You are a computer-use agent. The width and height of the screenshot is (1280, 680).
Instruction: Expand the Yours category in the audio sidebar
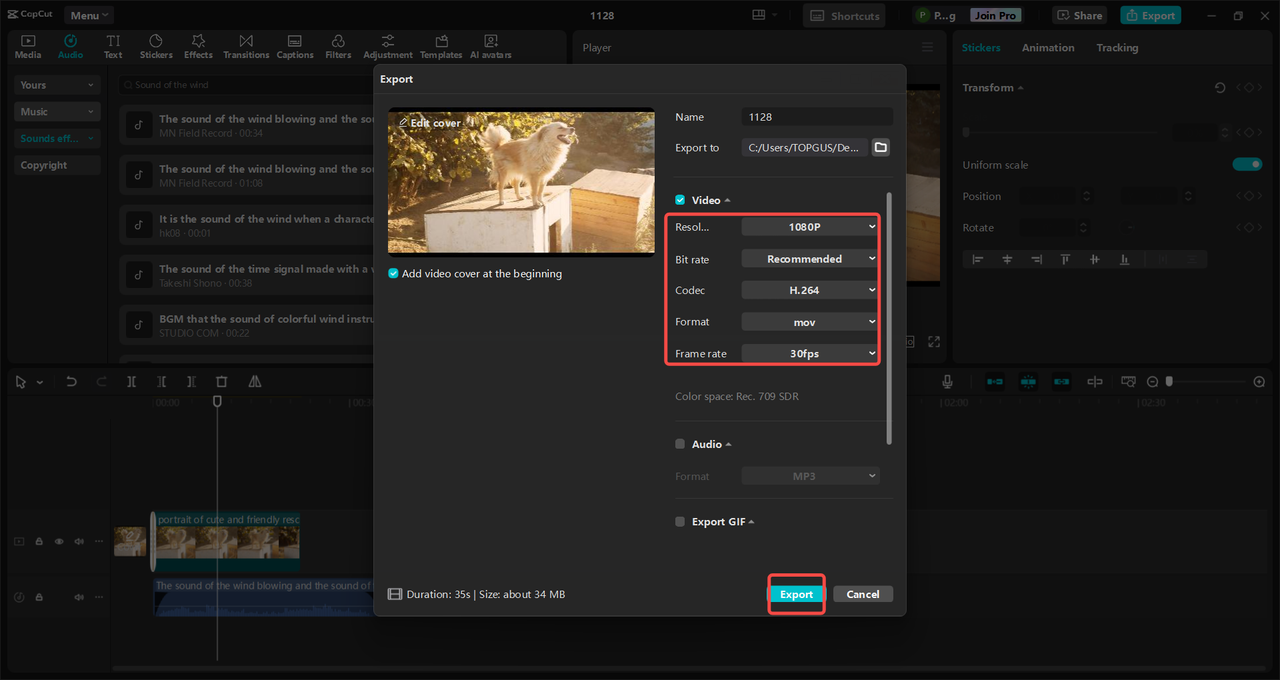(x=58, y=85)
